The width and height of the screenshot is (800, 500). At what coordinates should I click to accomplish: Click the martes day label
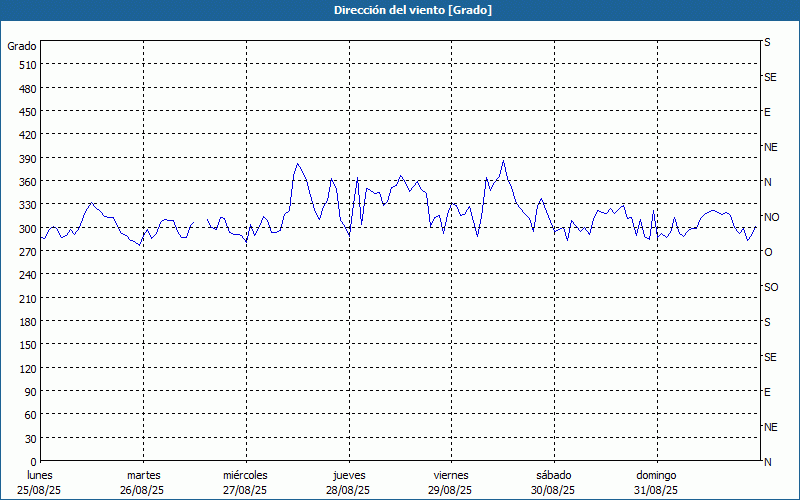tap(143, 475)
